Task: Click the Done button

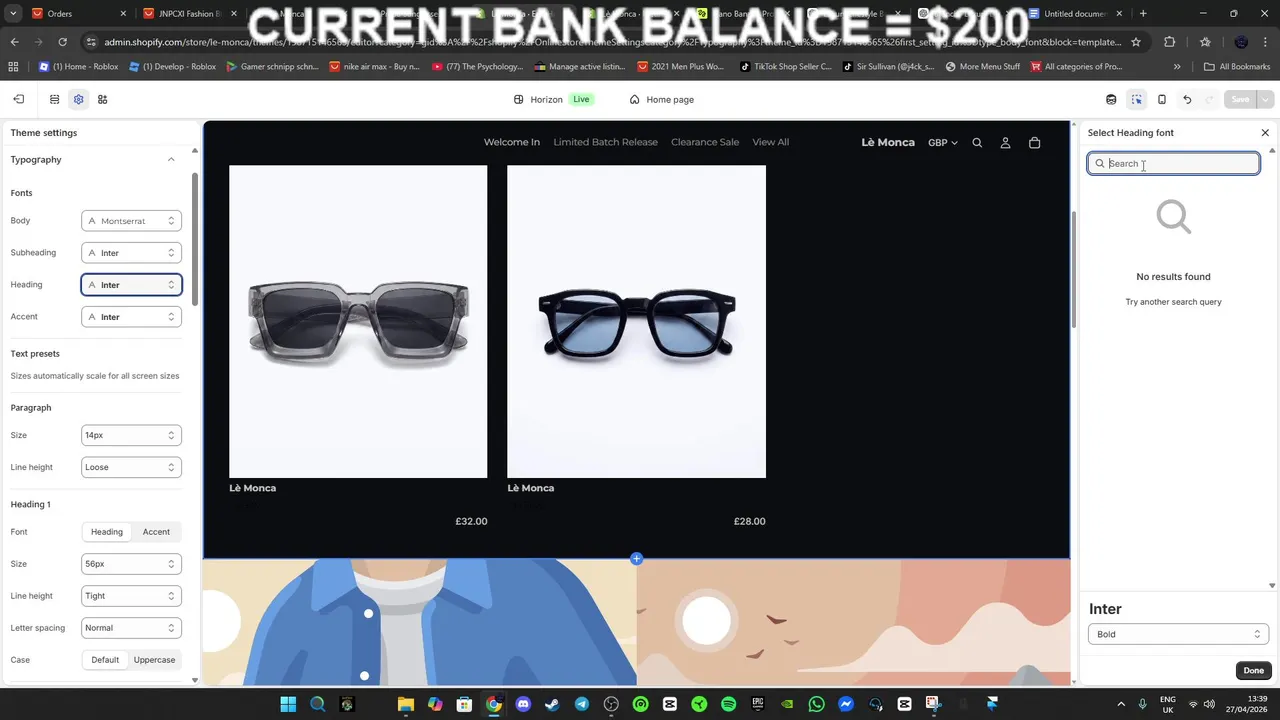Action: click(1253, 670)
